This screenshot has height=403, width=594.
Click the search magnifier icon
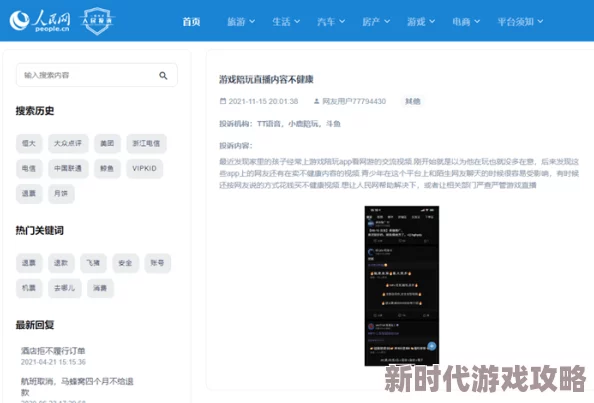click(x=163, y=75)
